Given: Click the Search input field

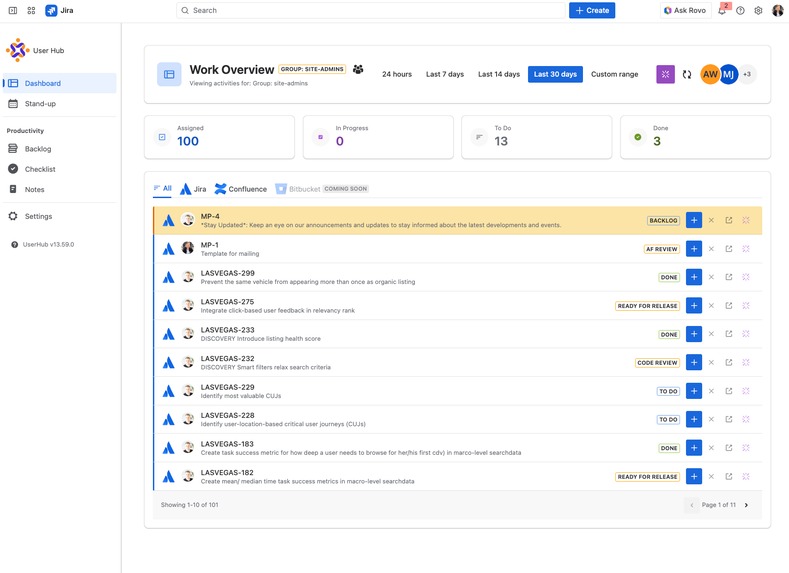Looking at the screenshot, I should (371, 11).
